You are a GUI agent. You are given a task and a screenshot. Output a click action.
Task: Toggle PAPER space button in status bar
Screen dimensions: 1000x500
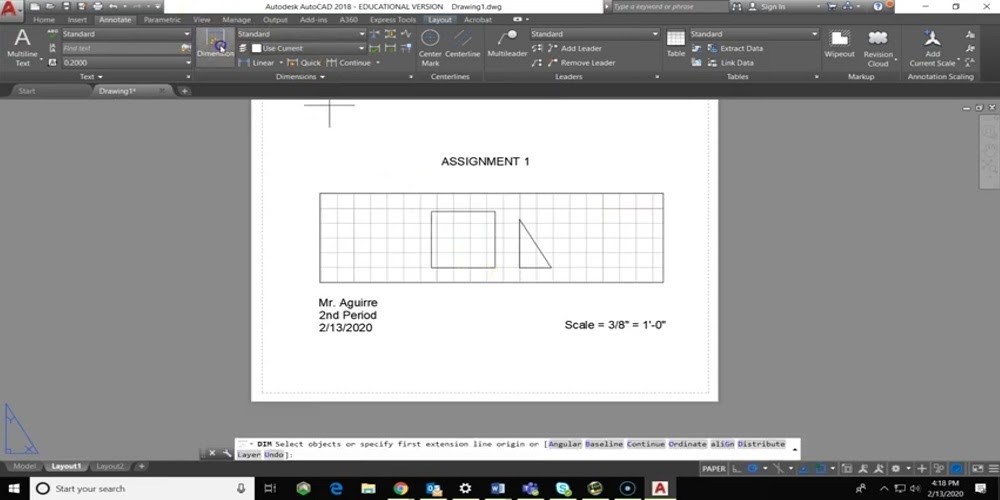(x=714, y=468)
